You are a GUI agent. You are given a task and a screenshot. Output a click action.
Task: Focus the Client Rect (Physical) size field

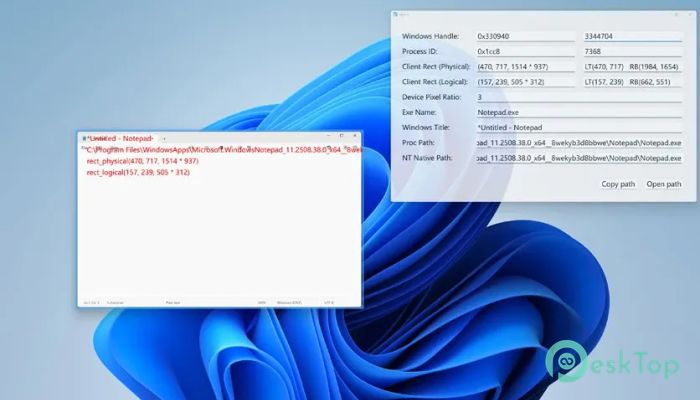coord(525,67)
